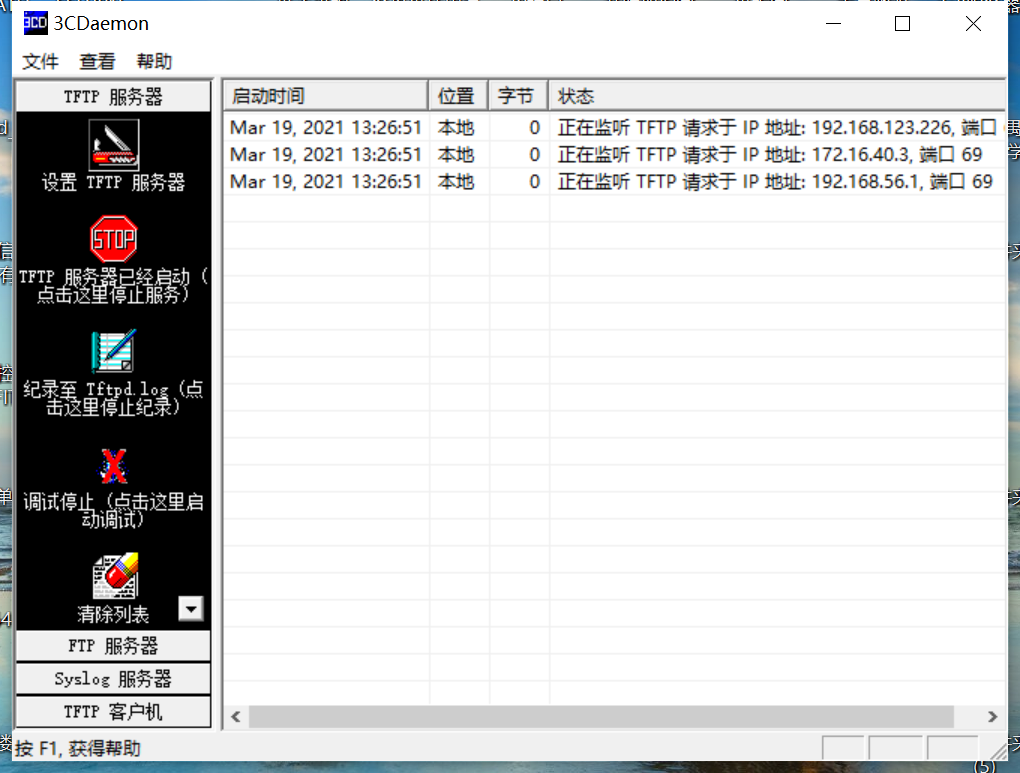The width and height of the screenshot is (1020, 773).
Task: Click the red X debug icon
Action: (114, 466)
